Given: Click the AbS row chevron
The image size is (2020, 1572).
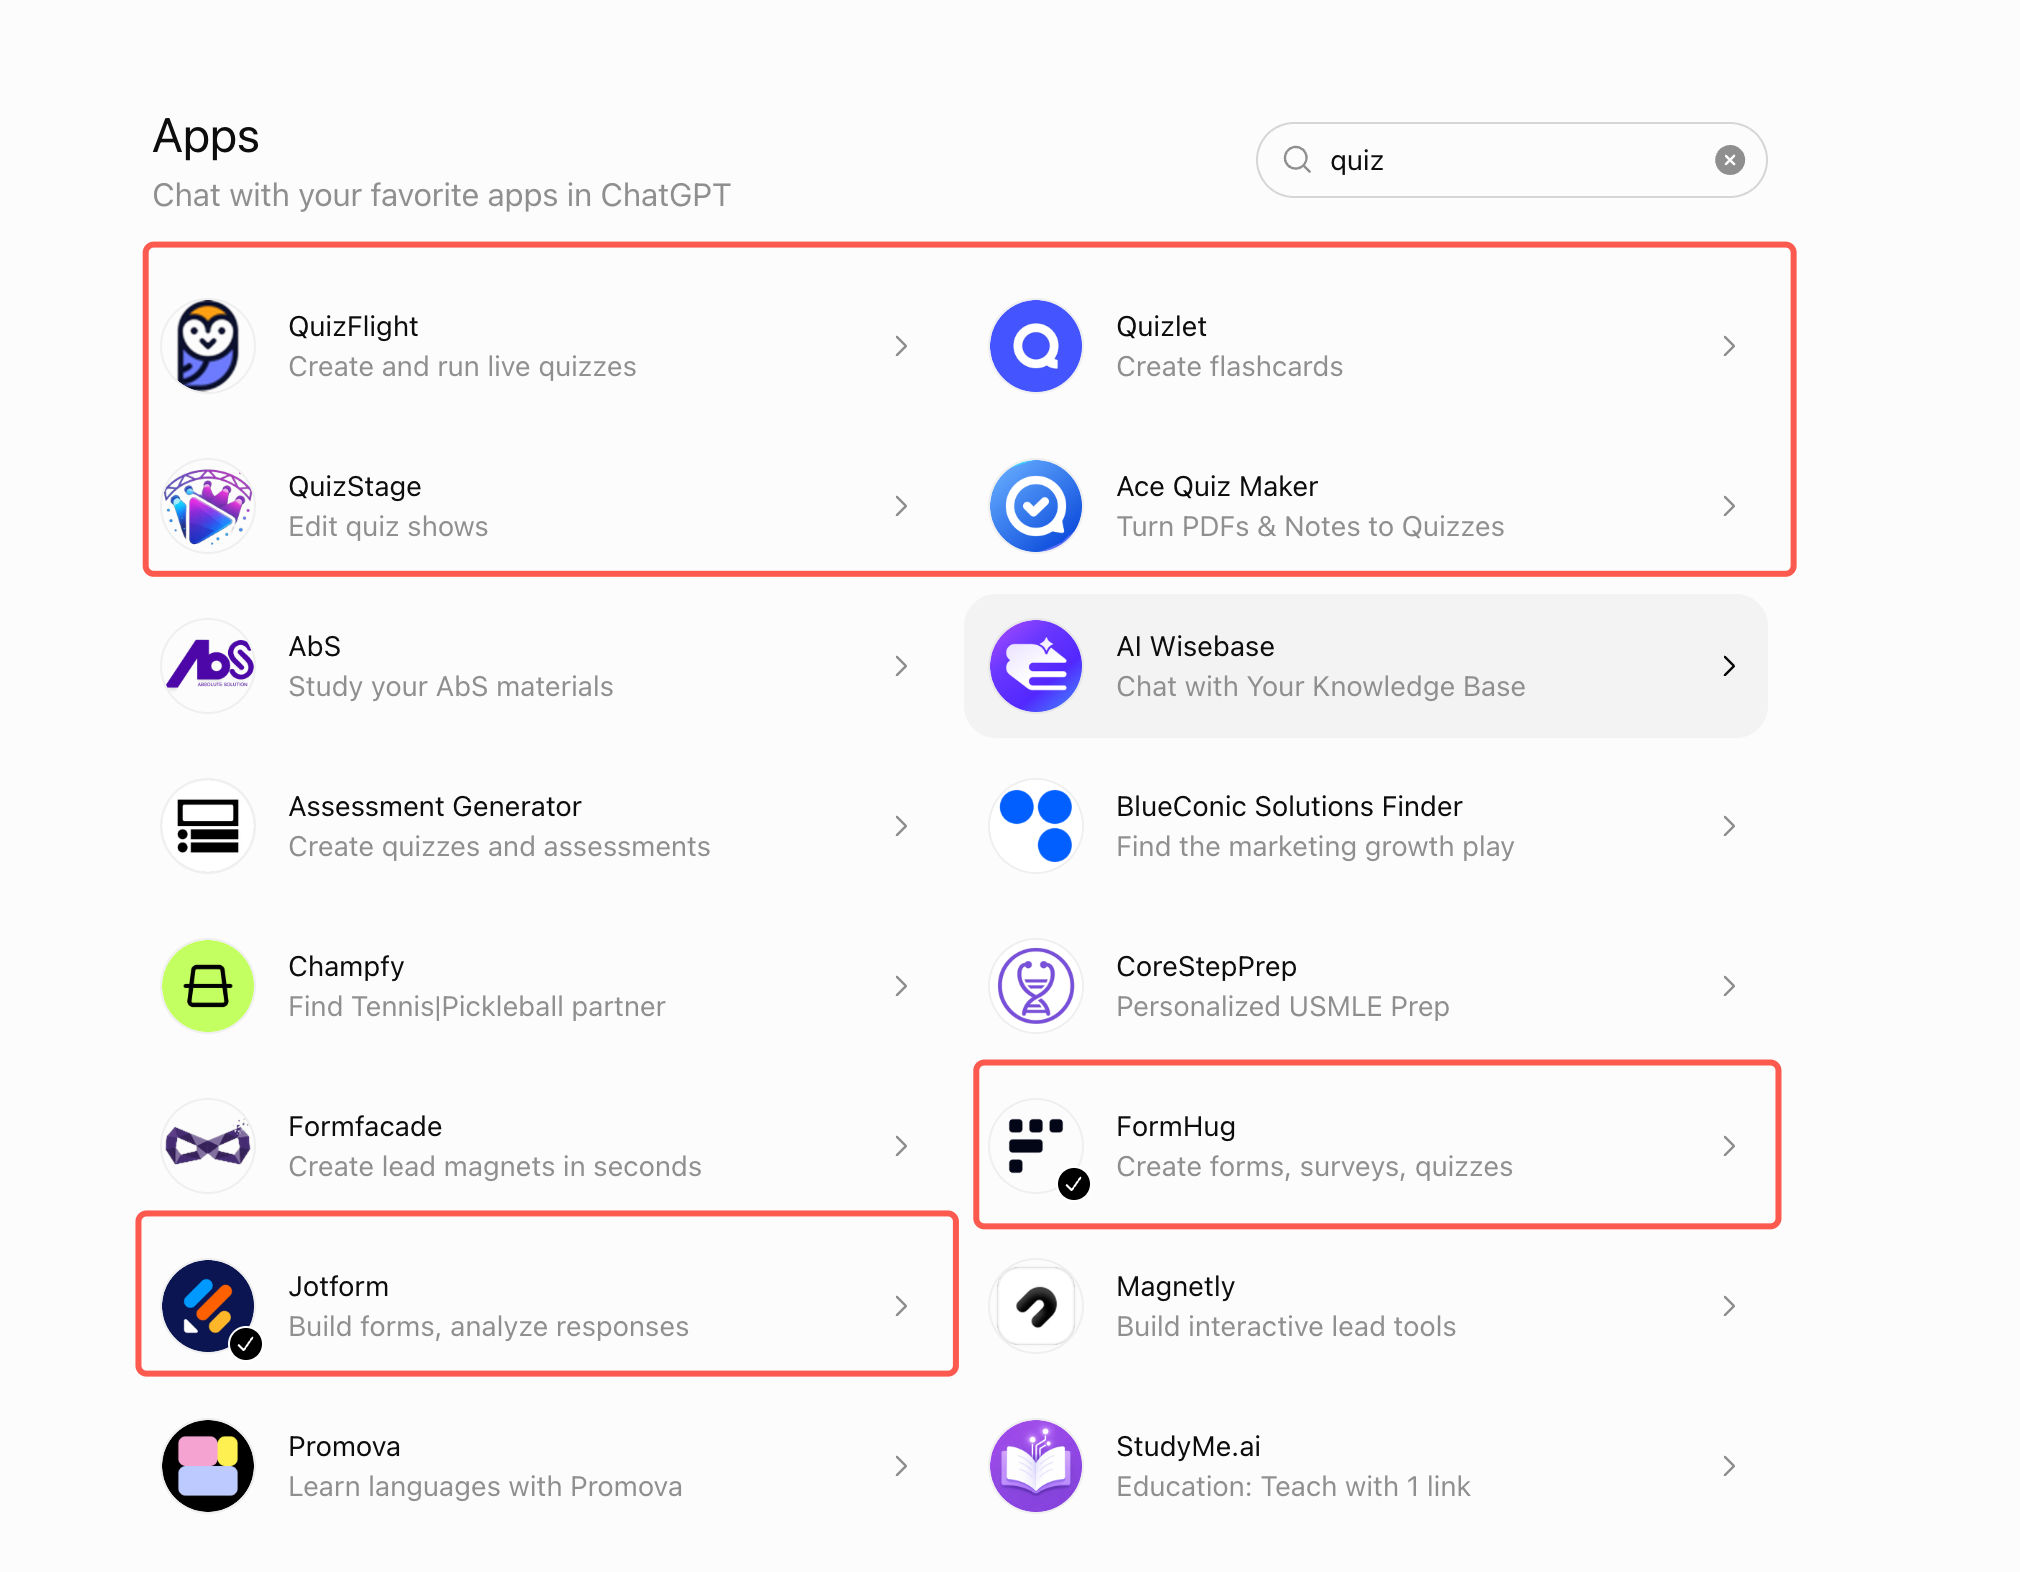Looking at the screenshot, I should (901, 666).
